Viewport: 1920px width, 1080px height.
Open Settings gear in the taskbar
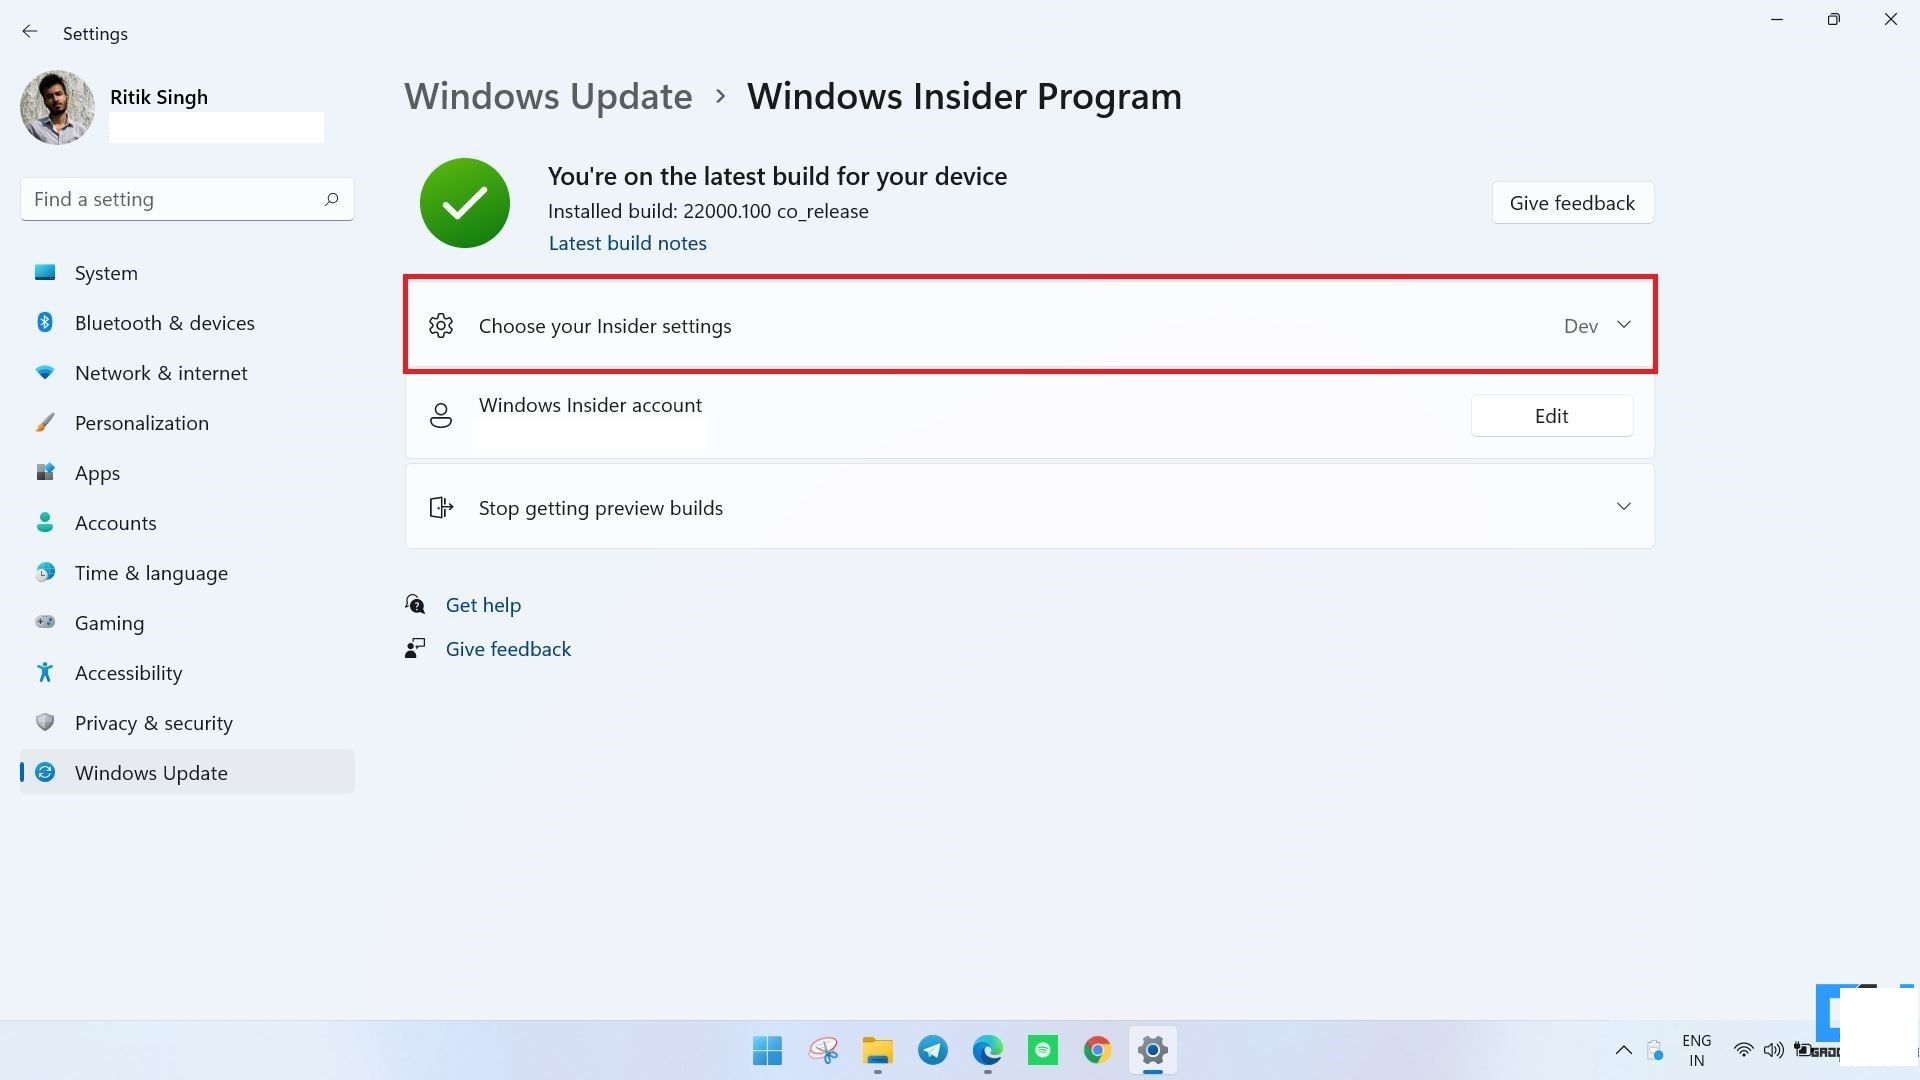coord(1151,1050)
